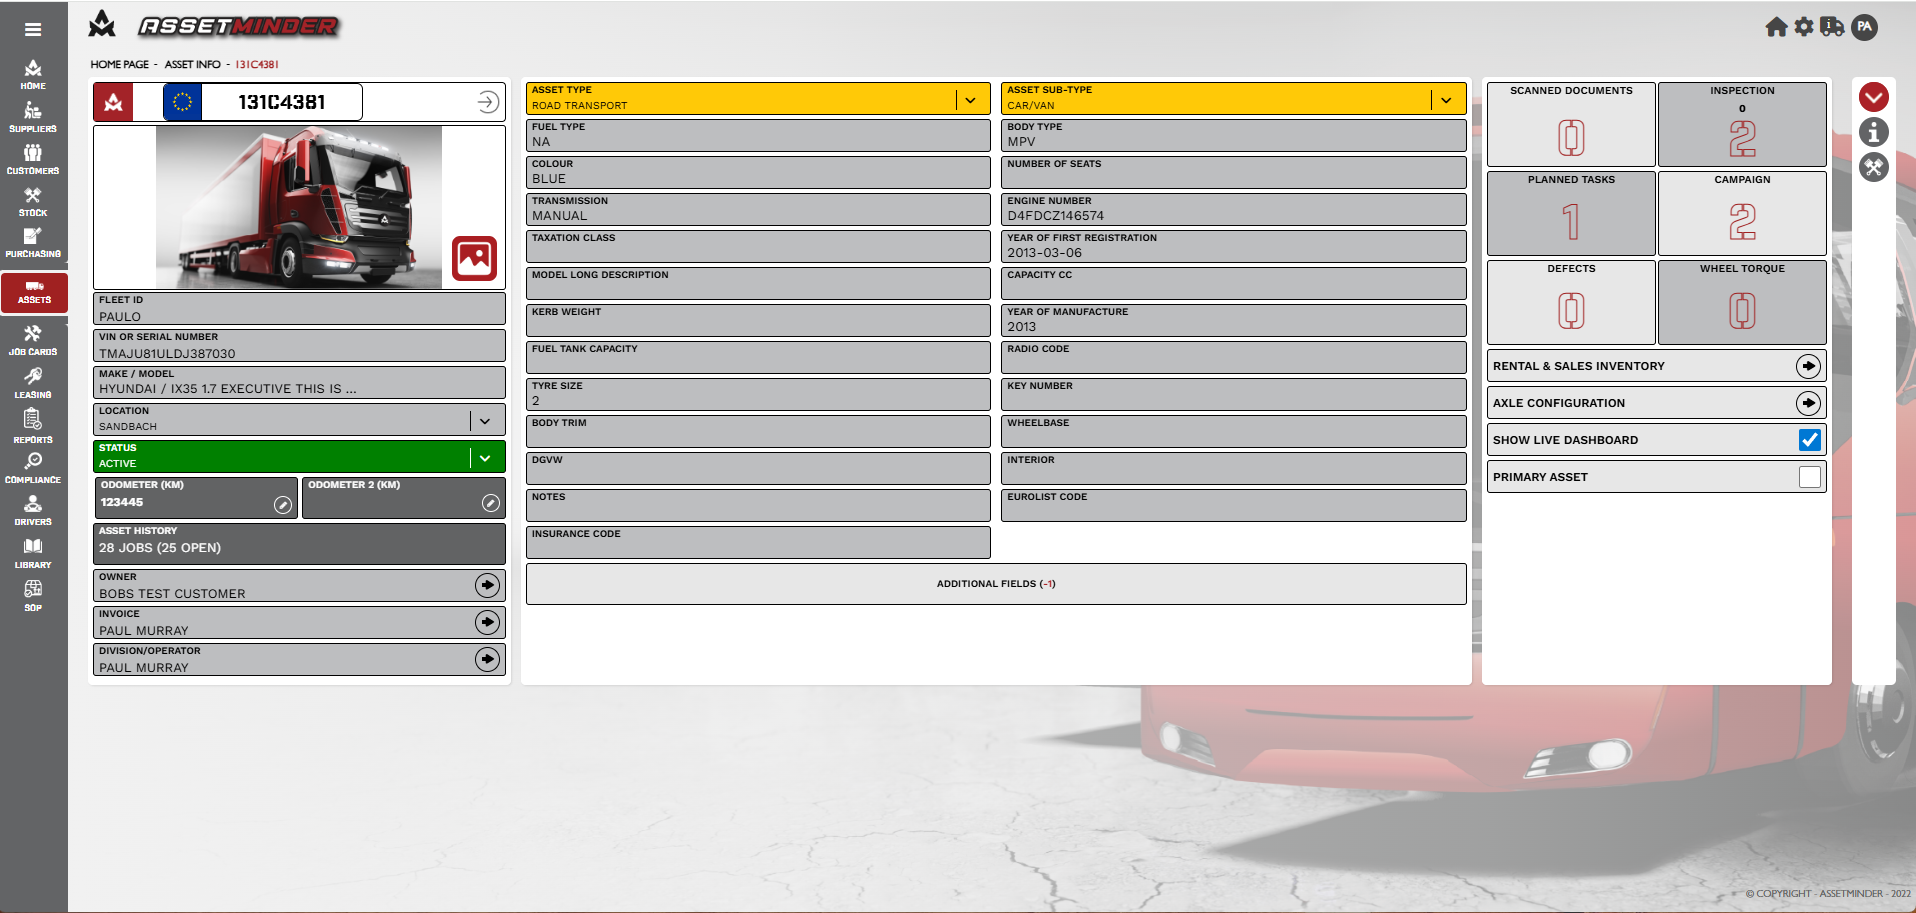This screenshot has height=913, width=1916.
Task: Click the Engine Number input field
Action: [x=1232, y=215]
